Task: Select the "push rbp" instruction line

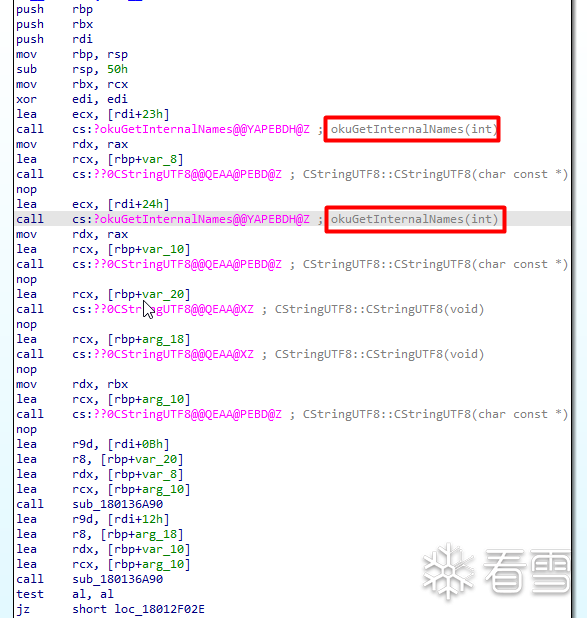Action: (54, 9)
